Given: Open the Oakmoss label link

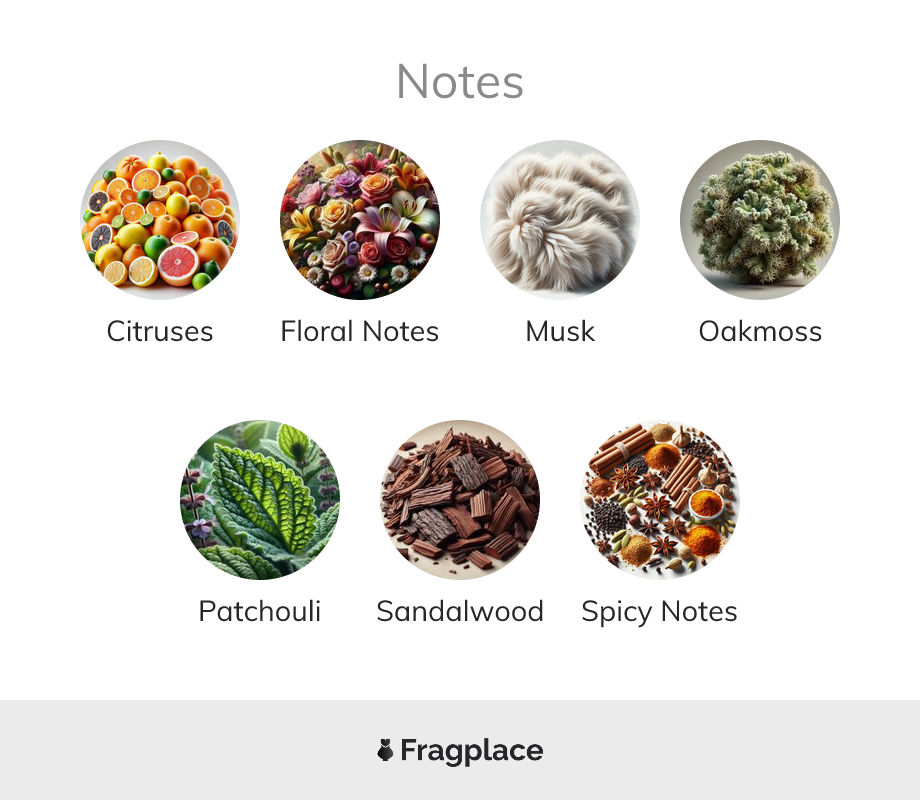Looking at the screenshot, I should [x=760, y=331].
